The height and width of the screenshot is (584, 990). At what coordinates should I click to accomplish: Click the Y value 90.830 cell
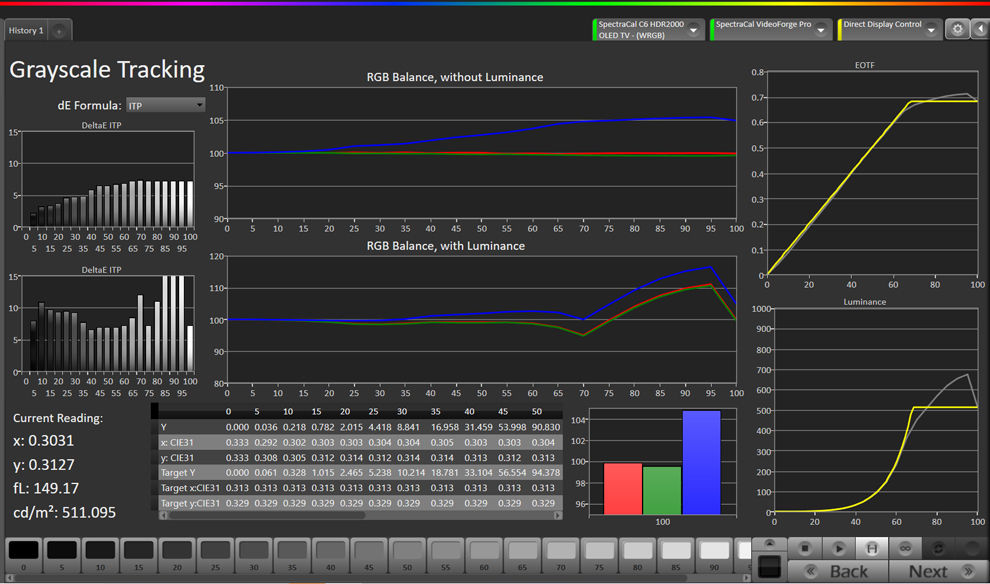pyautogui.click(x=545, y=427)
